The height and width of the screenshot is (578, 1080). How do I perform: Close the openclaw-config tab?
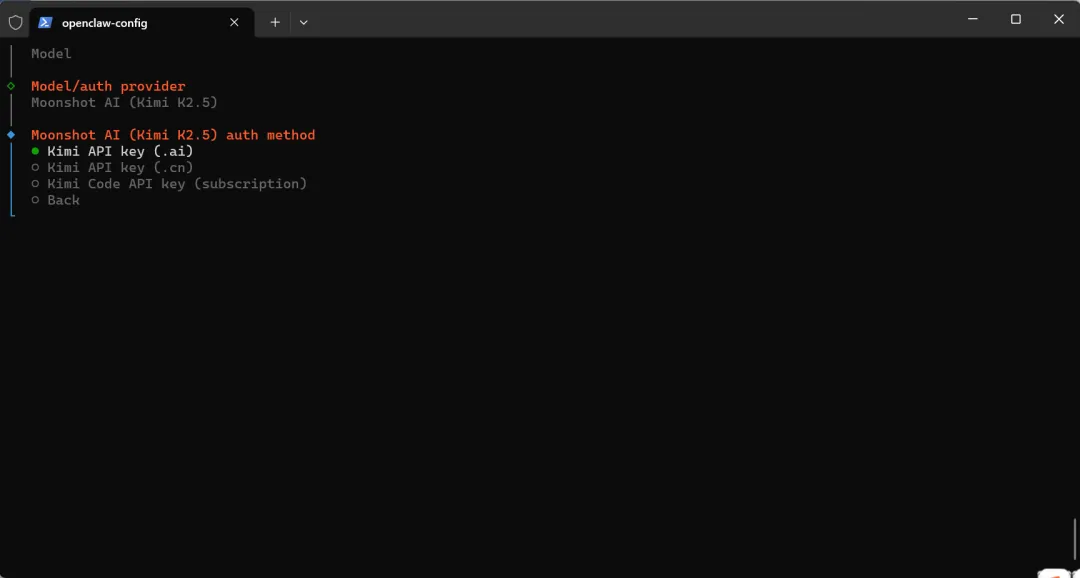[234, 22]
